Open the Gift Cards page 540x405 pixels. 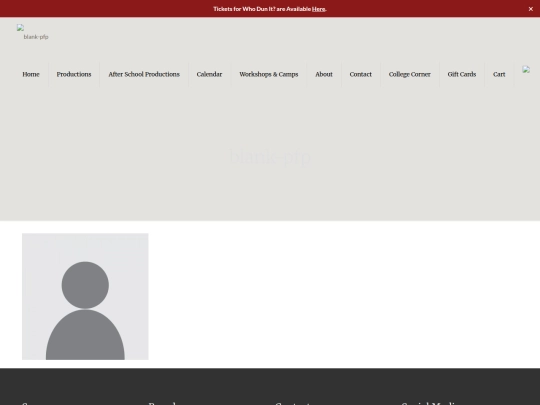point(462,74)
